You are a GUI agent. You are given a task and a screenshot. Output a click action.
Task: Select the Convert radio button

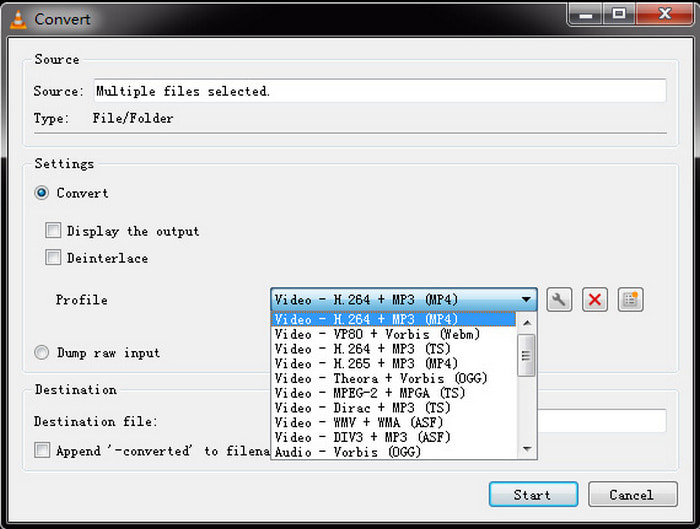point(42,193)
